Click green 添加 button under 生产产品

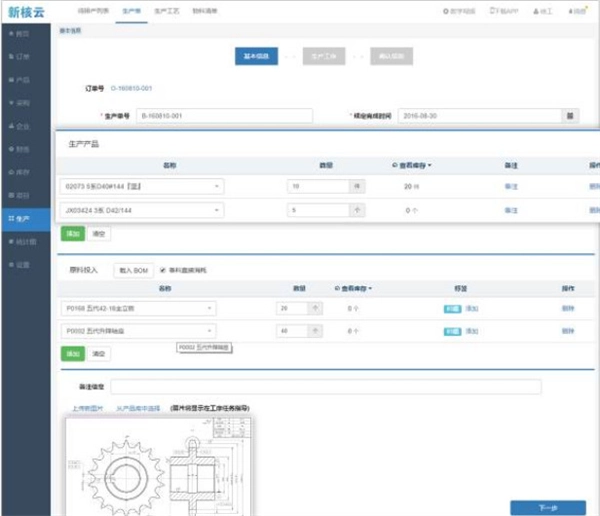[x=72, y=233]
